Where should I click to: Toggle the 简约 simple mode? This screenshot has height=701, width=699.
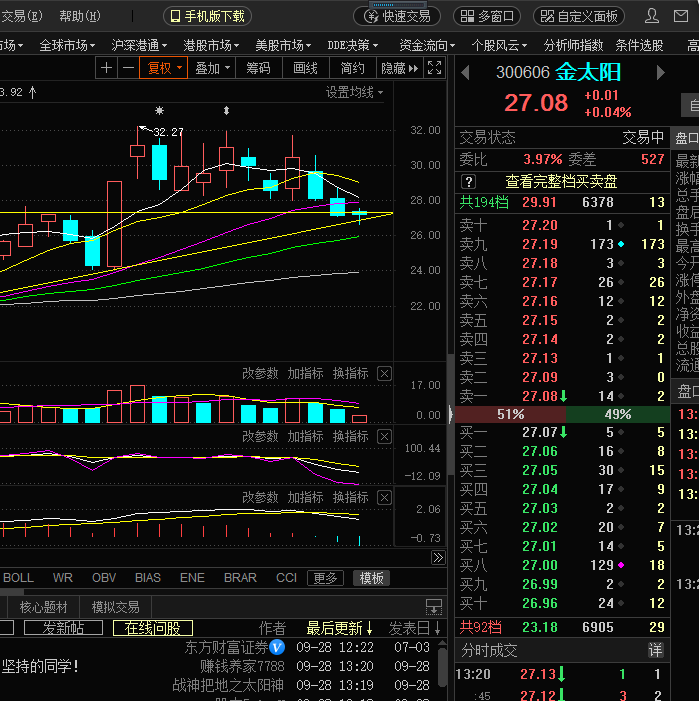(353, 68)
